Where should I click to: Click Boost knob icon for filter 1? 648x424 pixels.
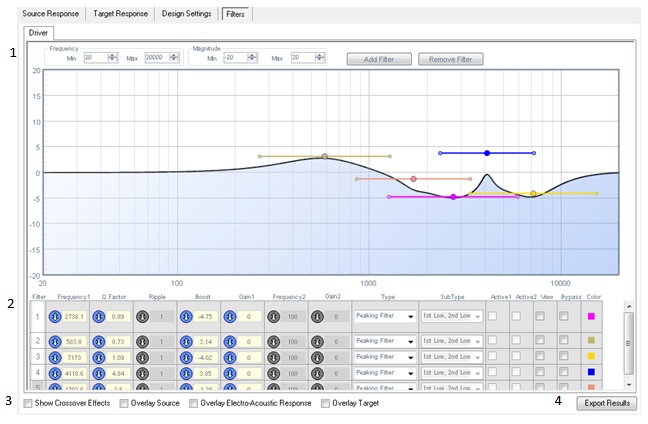click(x=186, y=317)
